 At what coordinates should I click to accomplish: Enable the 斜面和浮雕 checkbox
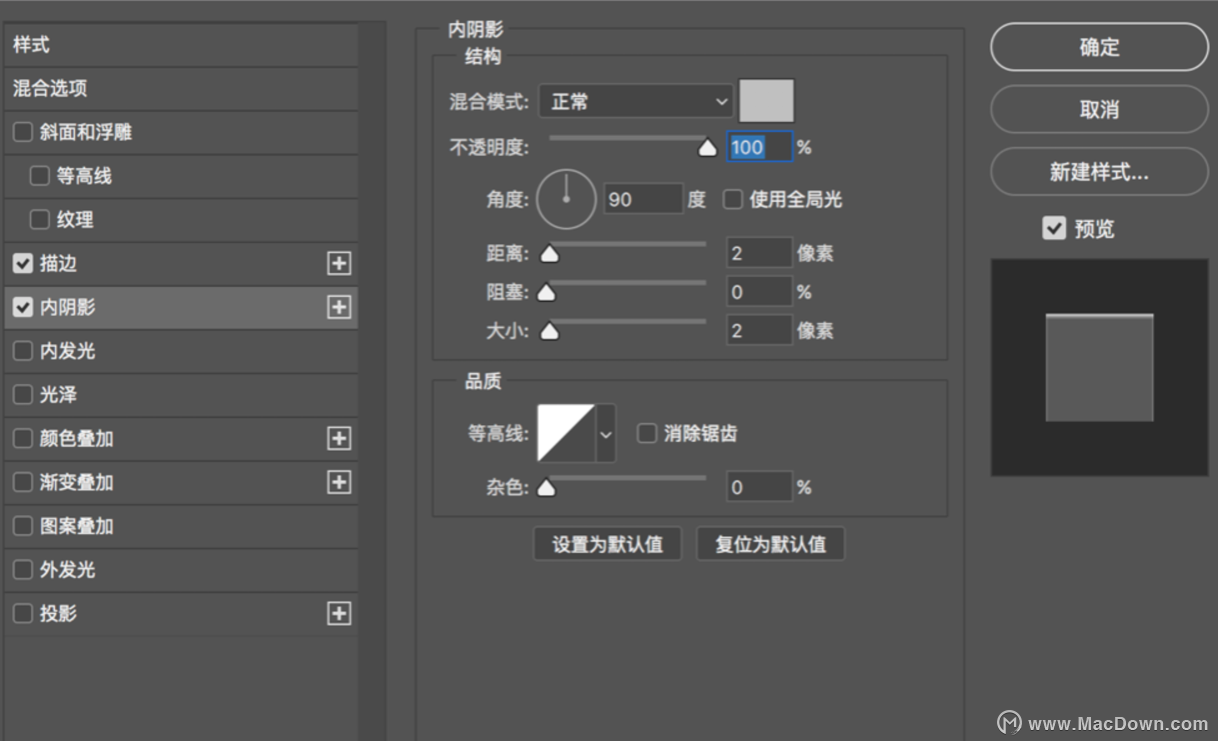23,132
